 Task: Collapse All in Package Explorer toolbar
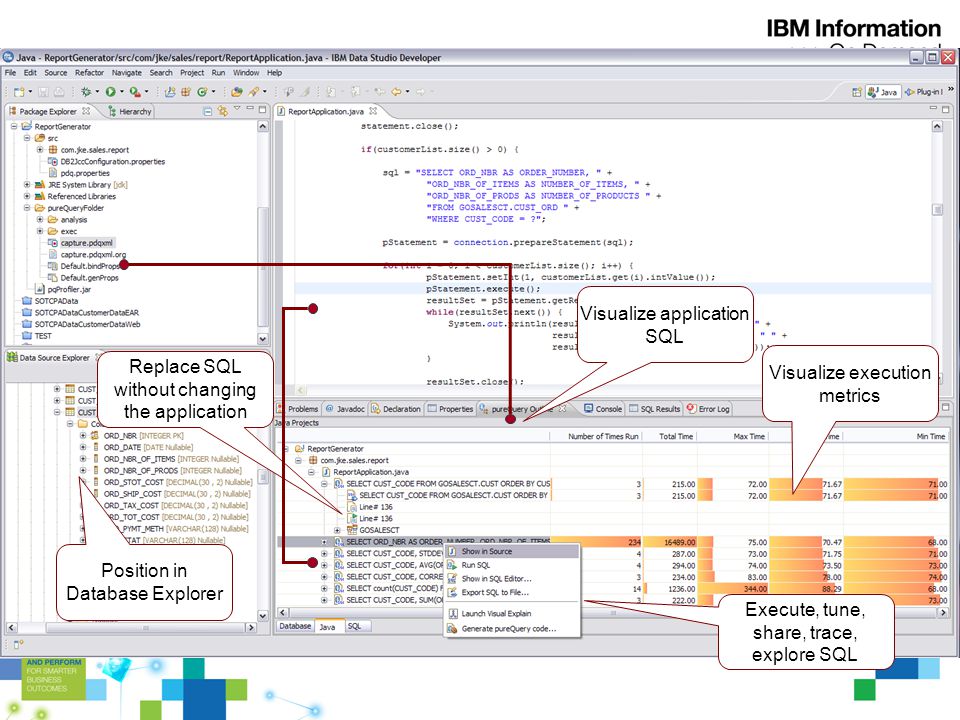tap(208, 111)
